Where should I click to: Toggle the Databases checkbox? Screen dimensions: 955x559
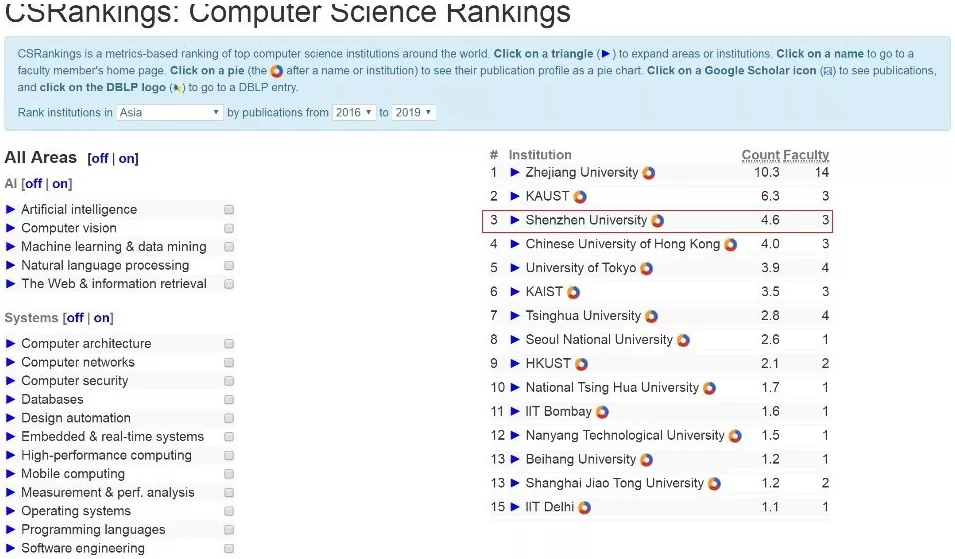[229, 399]
